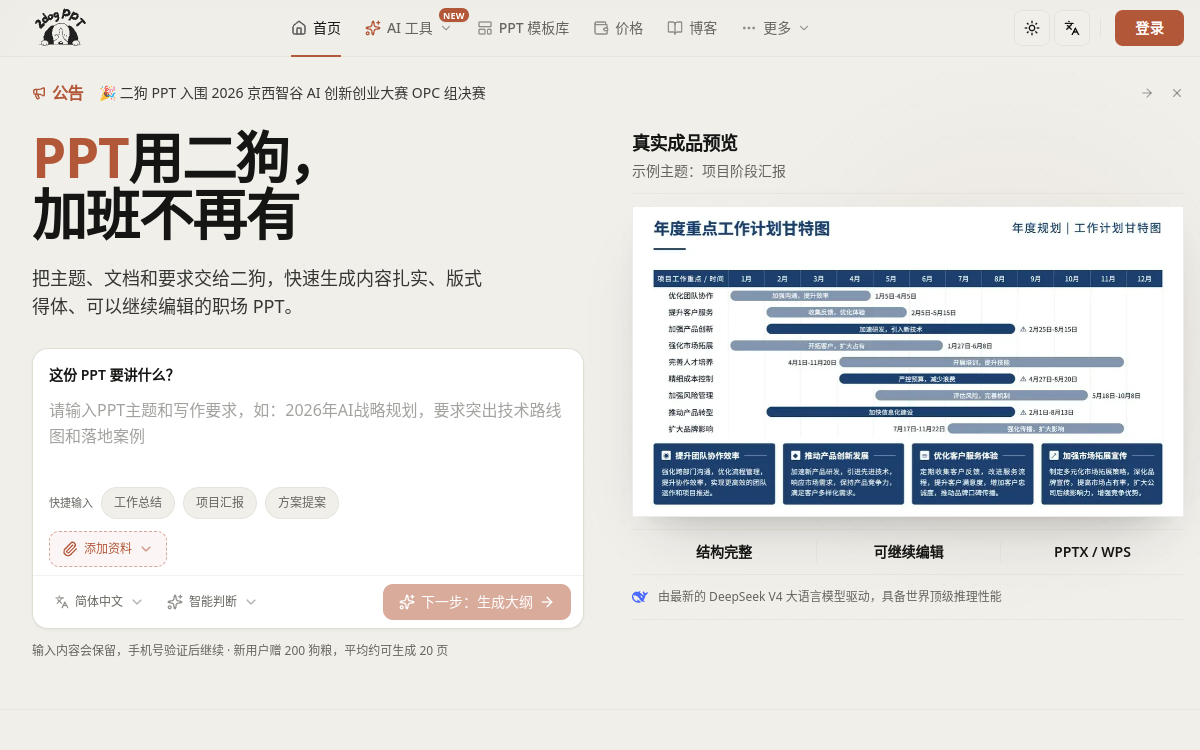Click the 真实成品预览 heading

(x=685, y=143)
